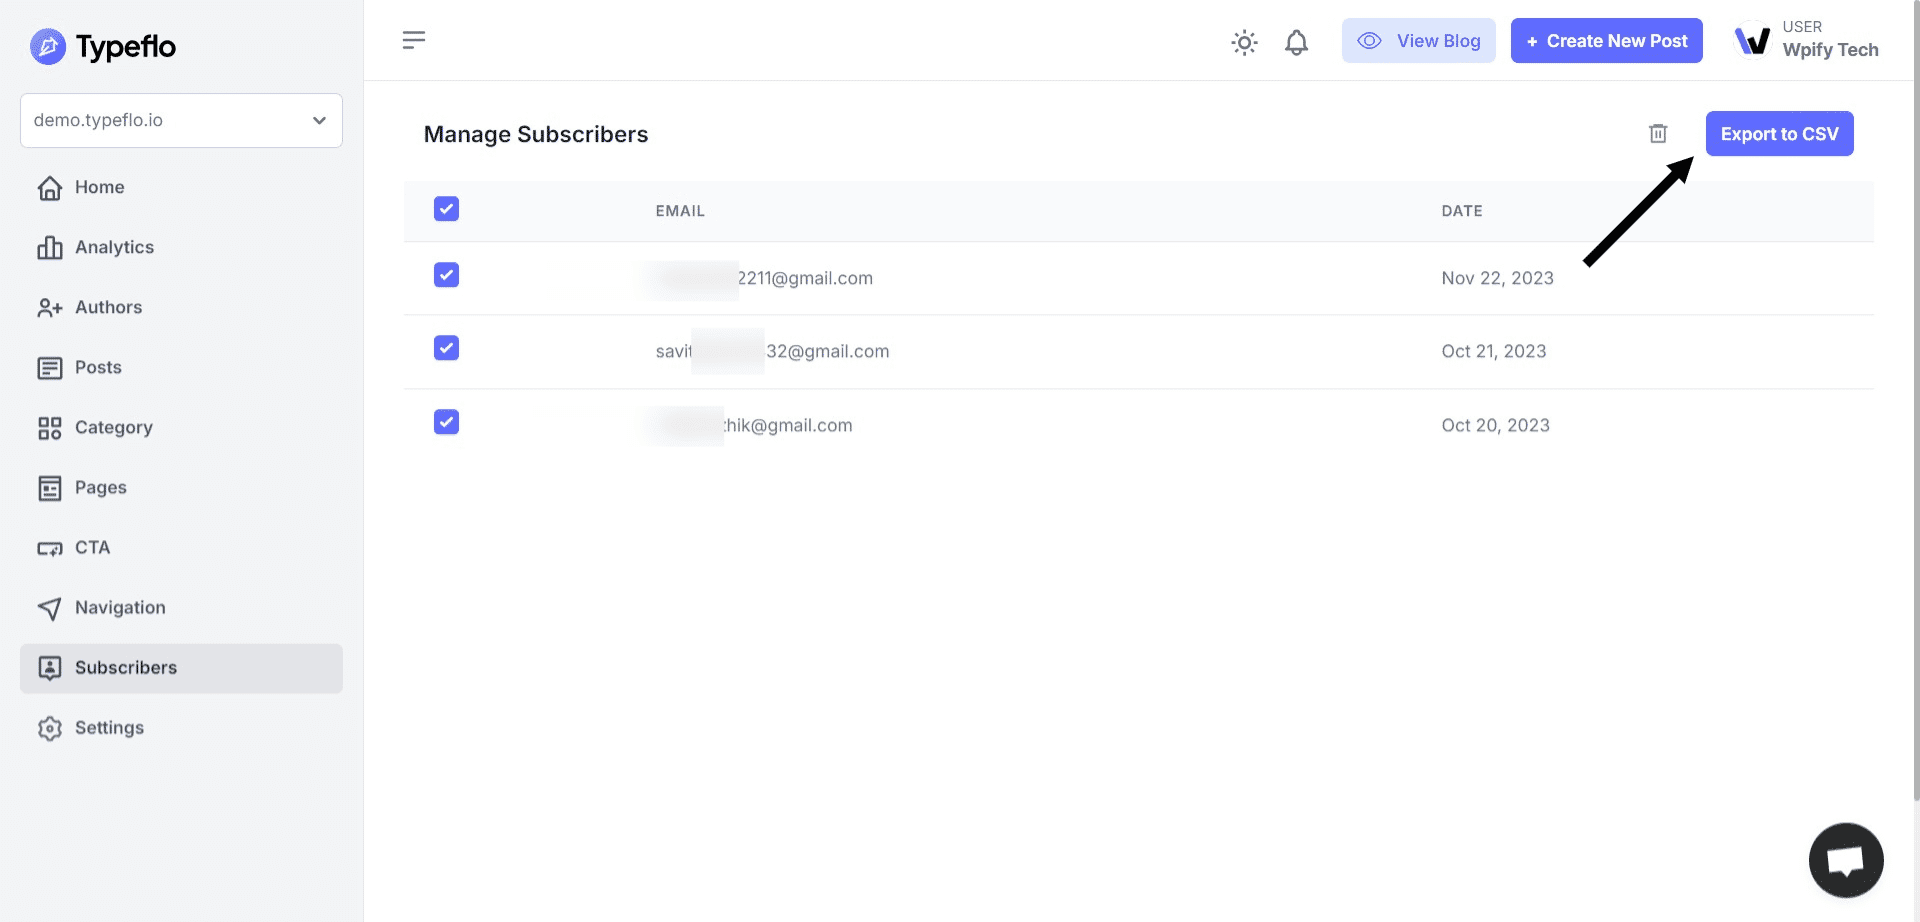This screenshot has width=1920, height=922.
Task: Click the View Blog button
Action: [x=1418, y=41]
